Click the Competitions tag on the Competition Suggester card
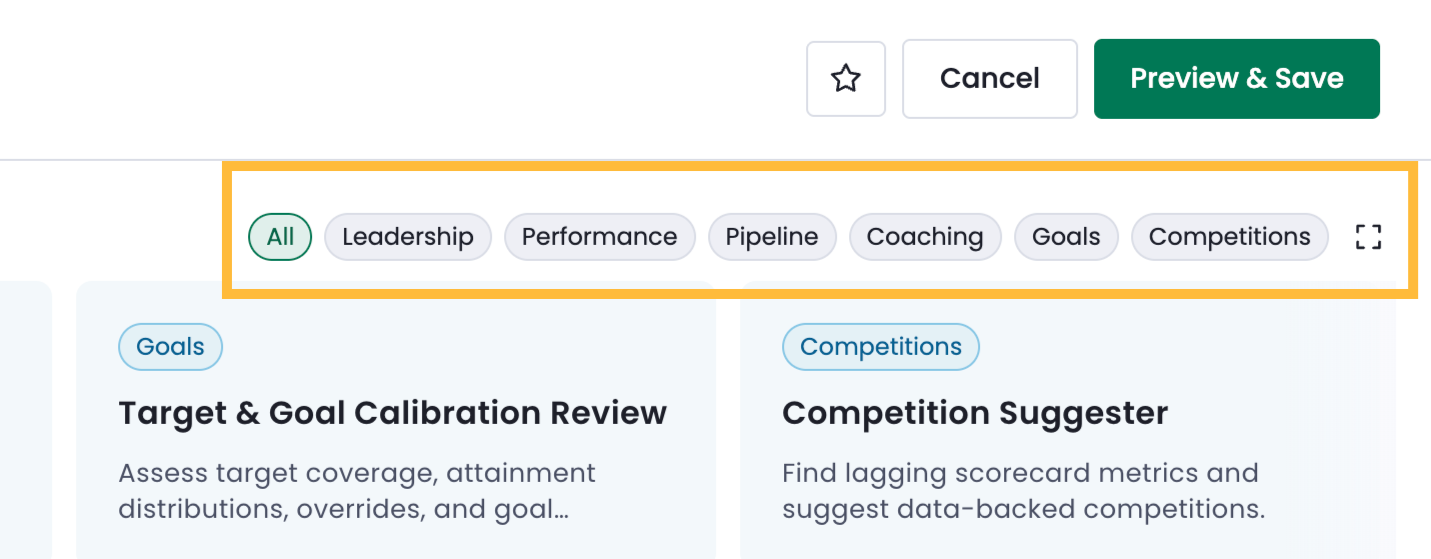Screen dimensions: 1431x559 pyautogui.click(x=881, y=347)
